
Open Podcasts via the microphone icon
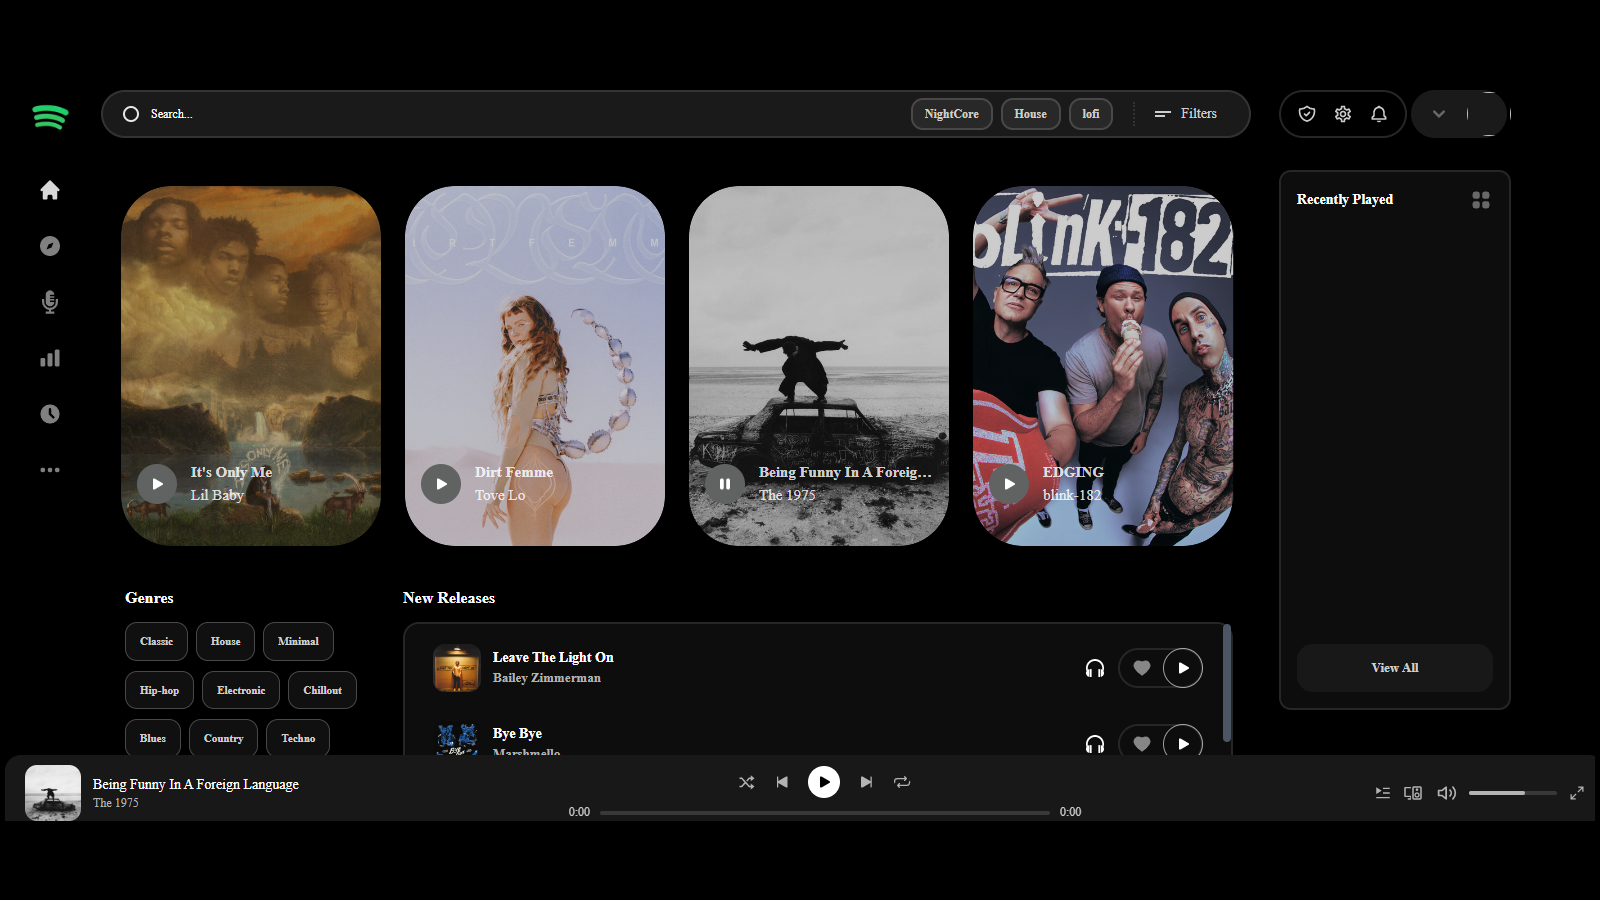49,302
